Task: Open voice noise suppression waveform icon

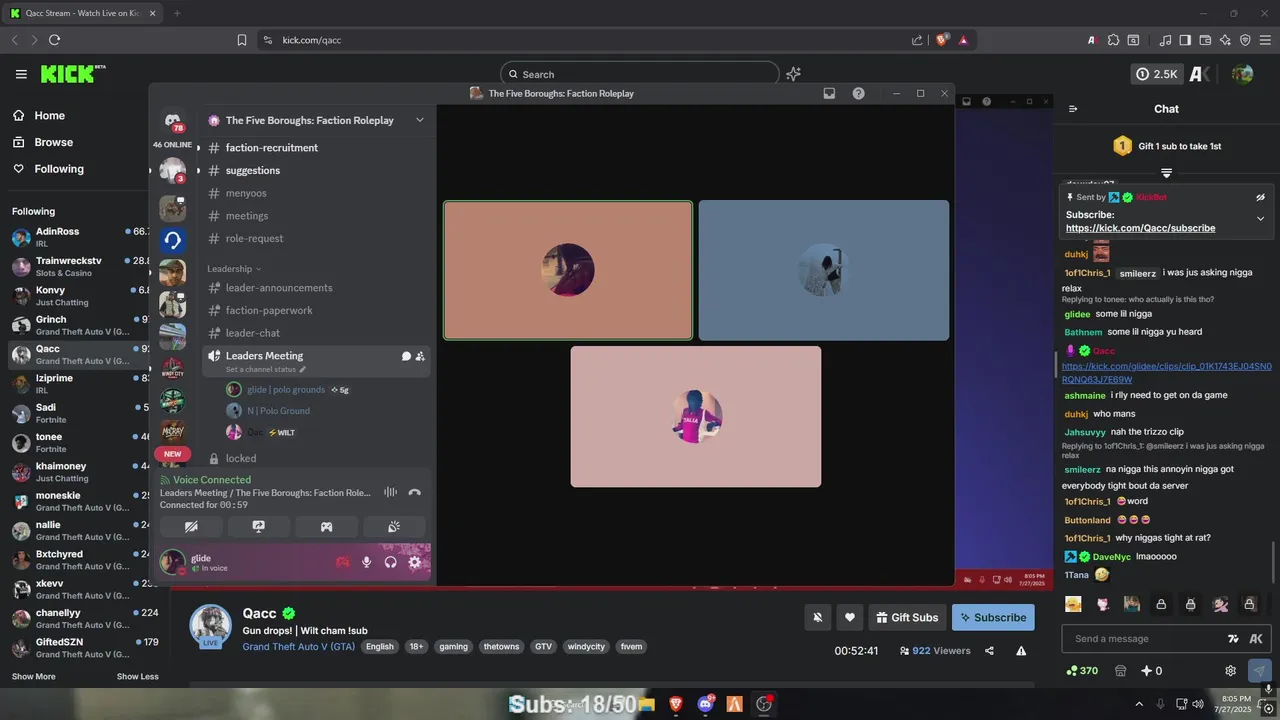Action: [390, 492]
